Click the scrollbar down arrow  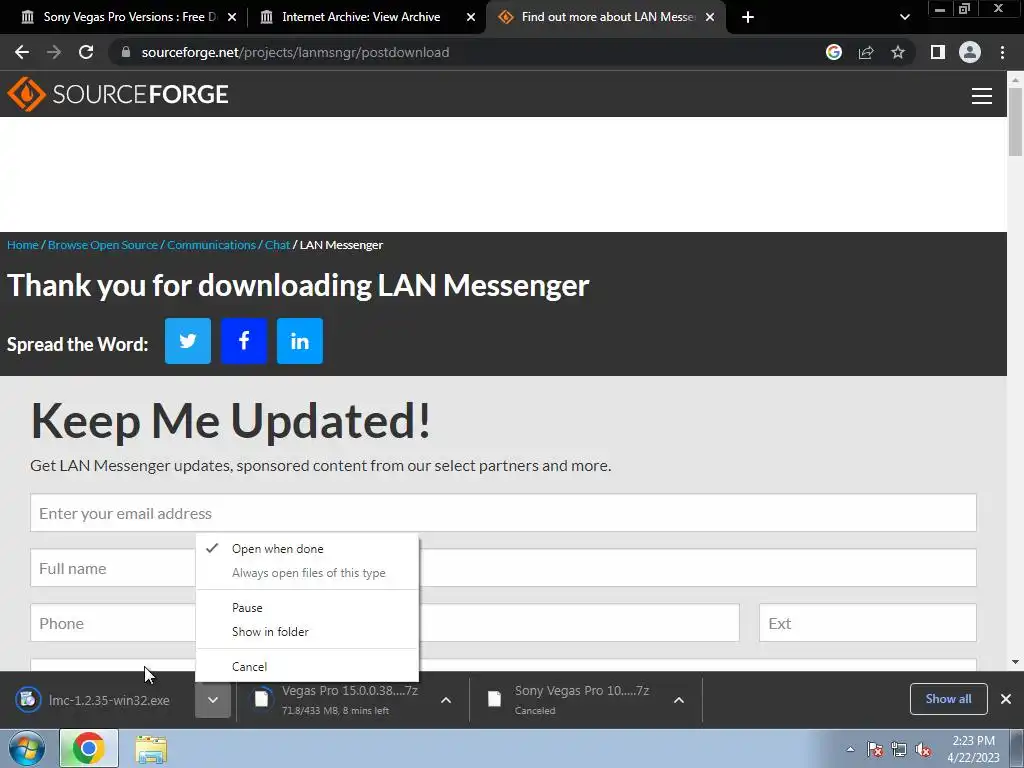[x=1015, y=662]
